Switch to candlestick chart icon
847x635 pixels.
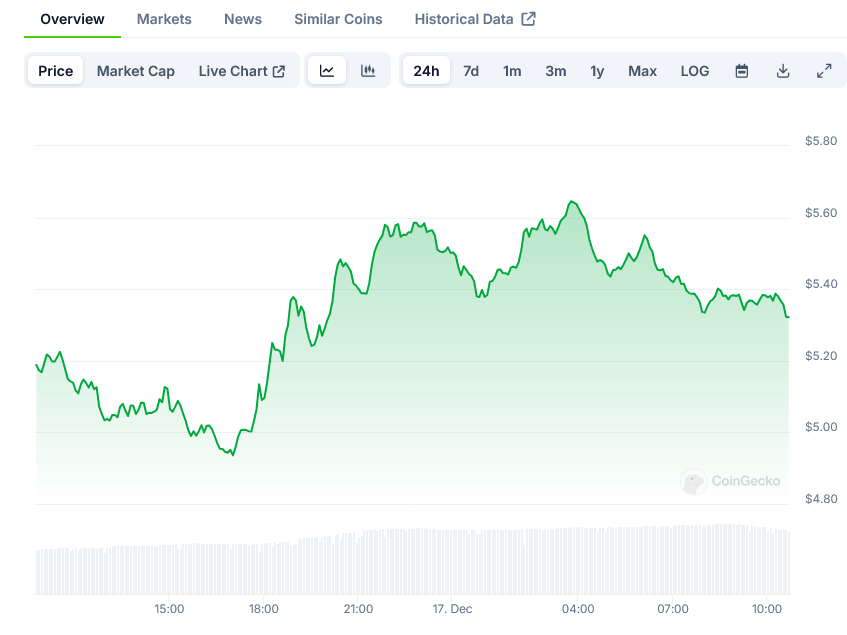(x=368, y=71)
